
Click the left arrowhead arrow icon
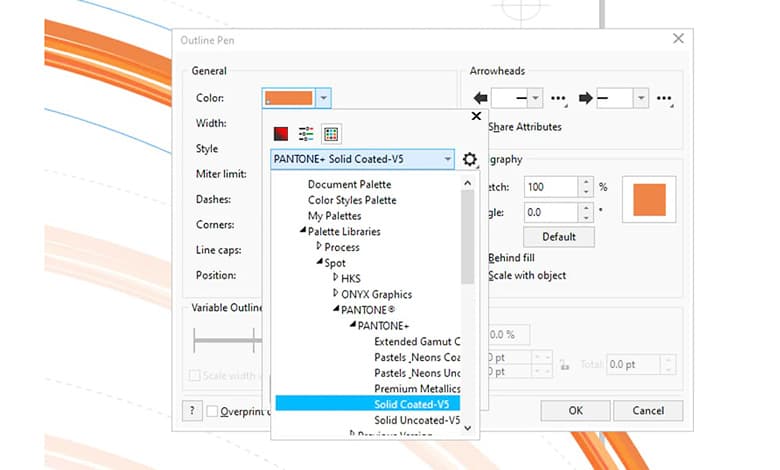pyautogui.click(x=481, y=98)
